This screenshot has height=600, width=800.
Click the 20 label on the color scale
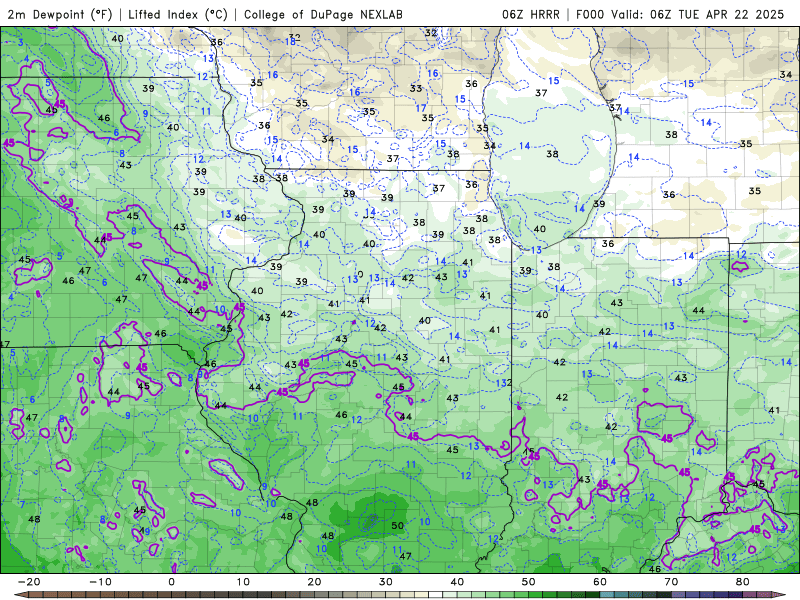(x=314, y=582)
